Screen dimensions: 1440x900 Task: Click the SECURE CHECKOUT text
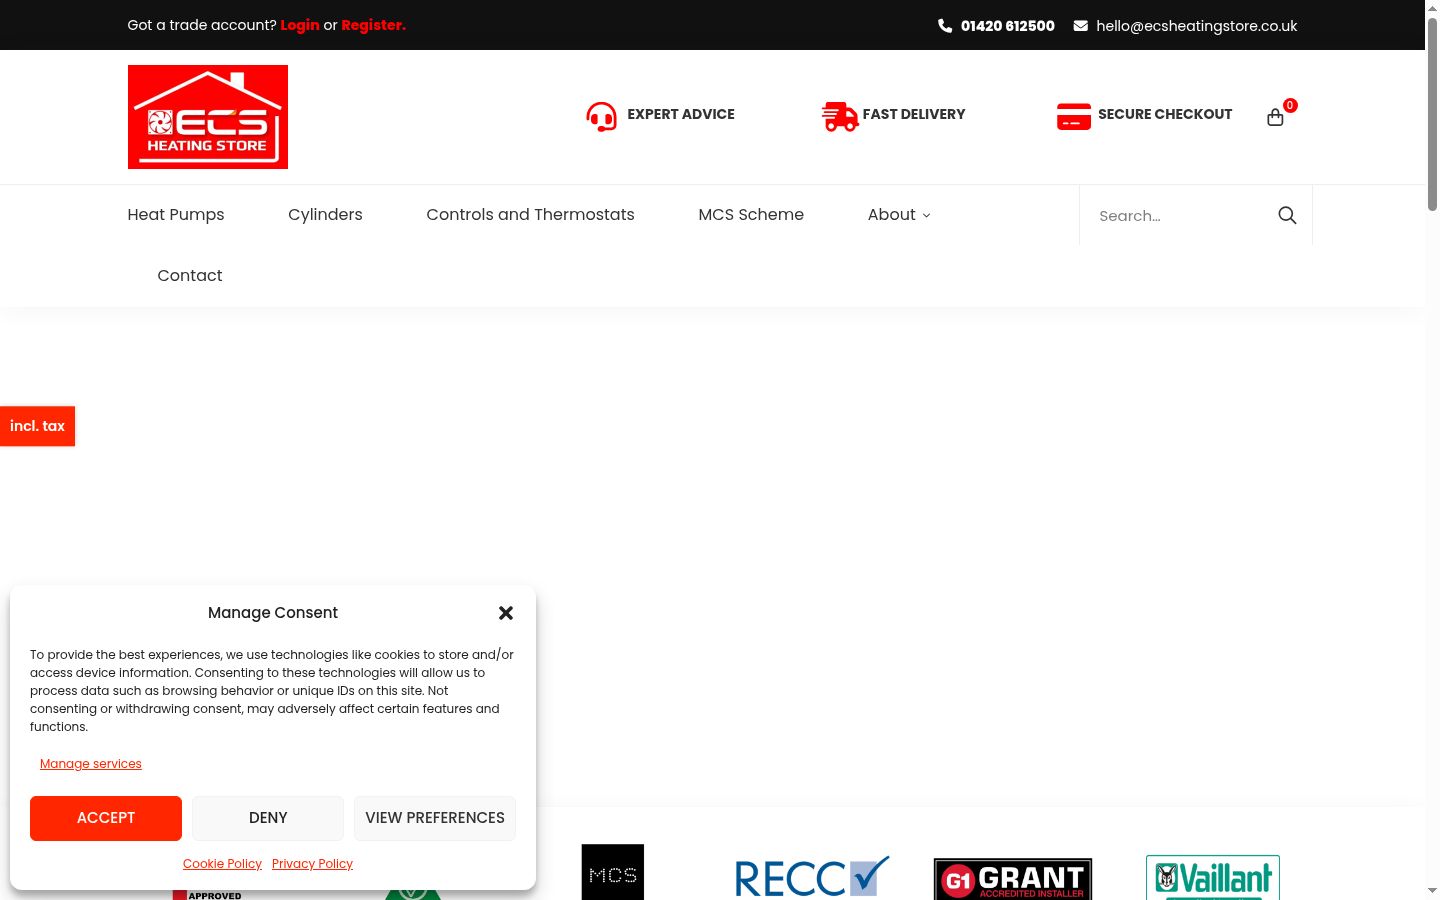click(x=1165, y=114)
